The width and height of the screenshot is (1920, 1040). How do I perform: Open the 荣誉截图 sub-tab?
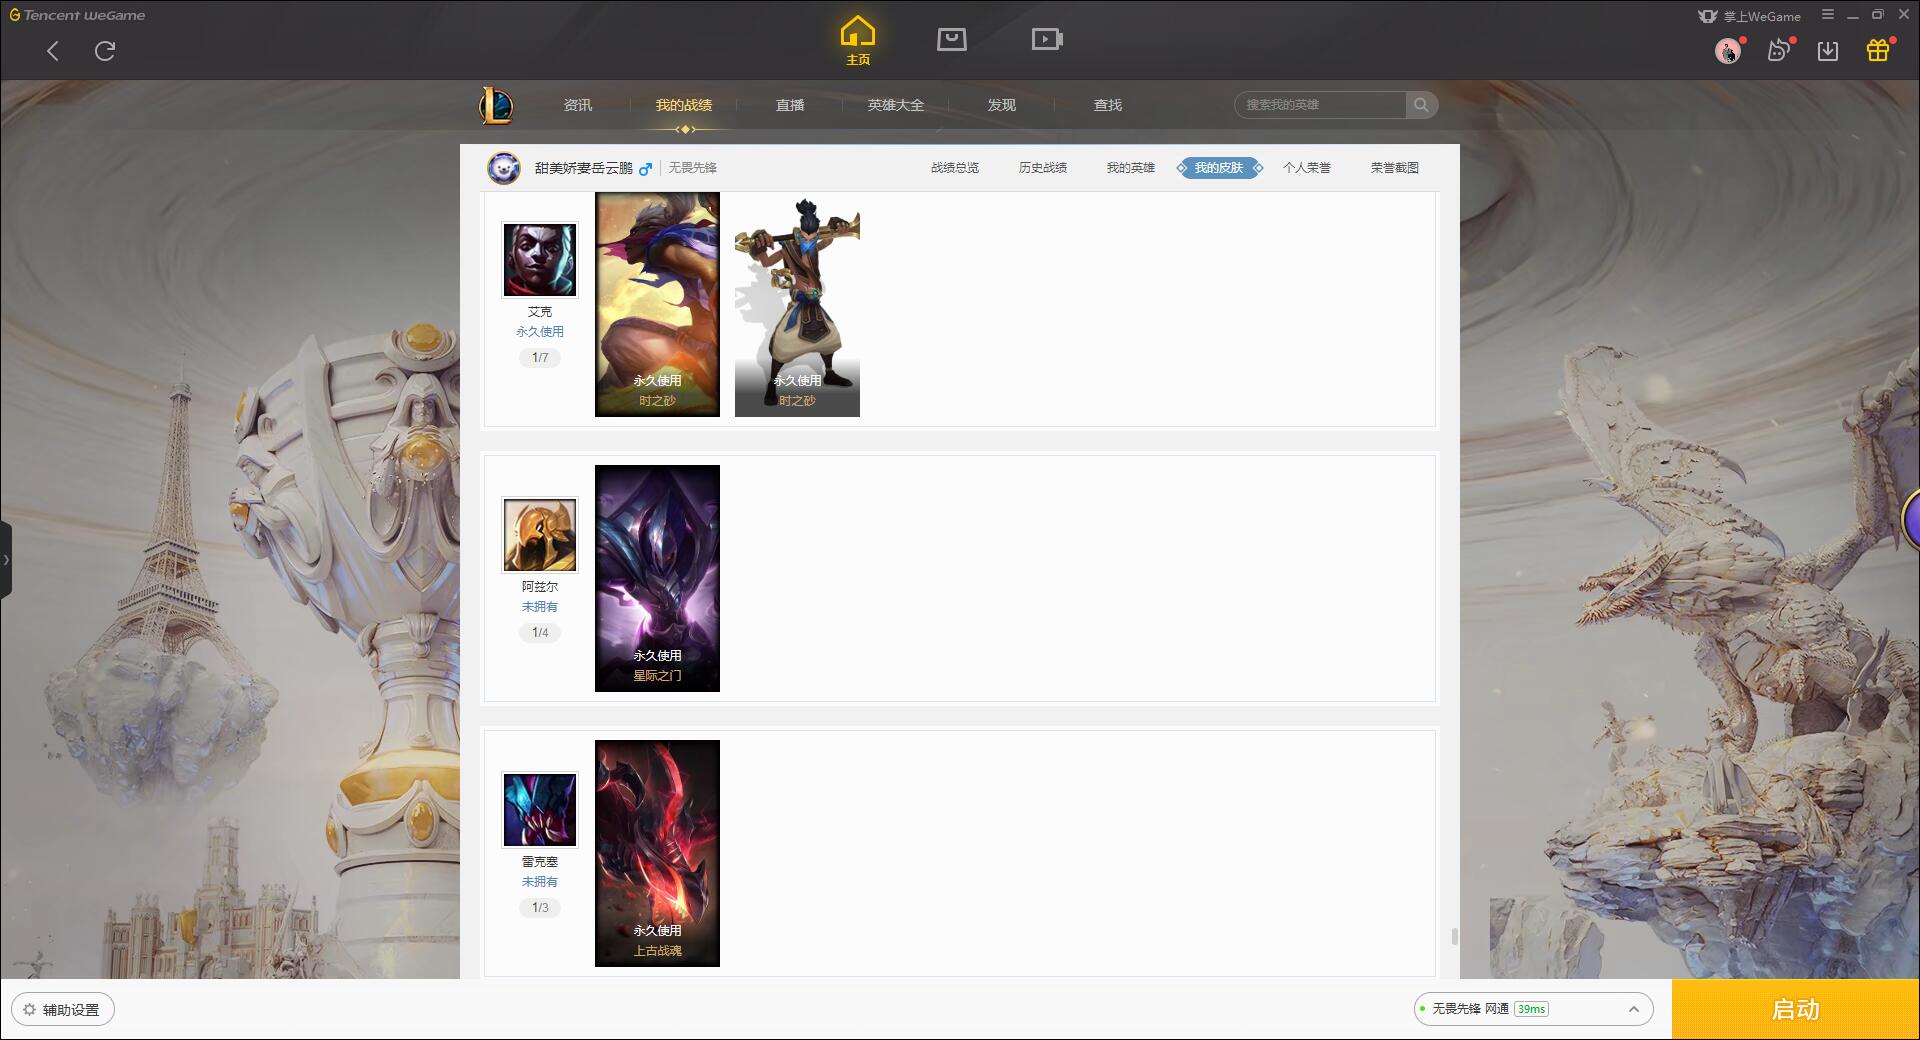click(x=1395, y=168)
